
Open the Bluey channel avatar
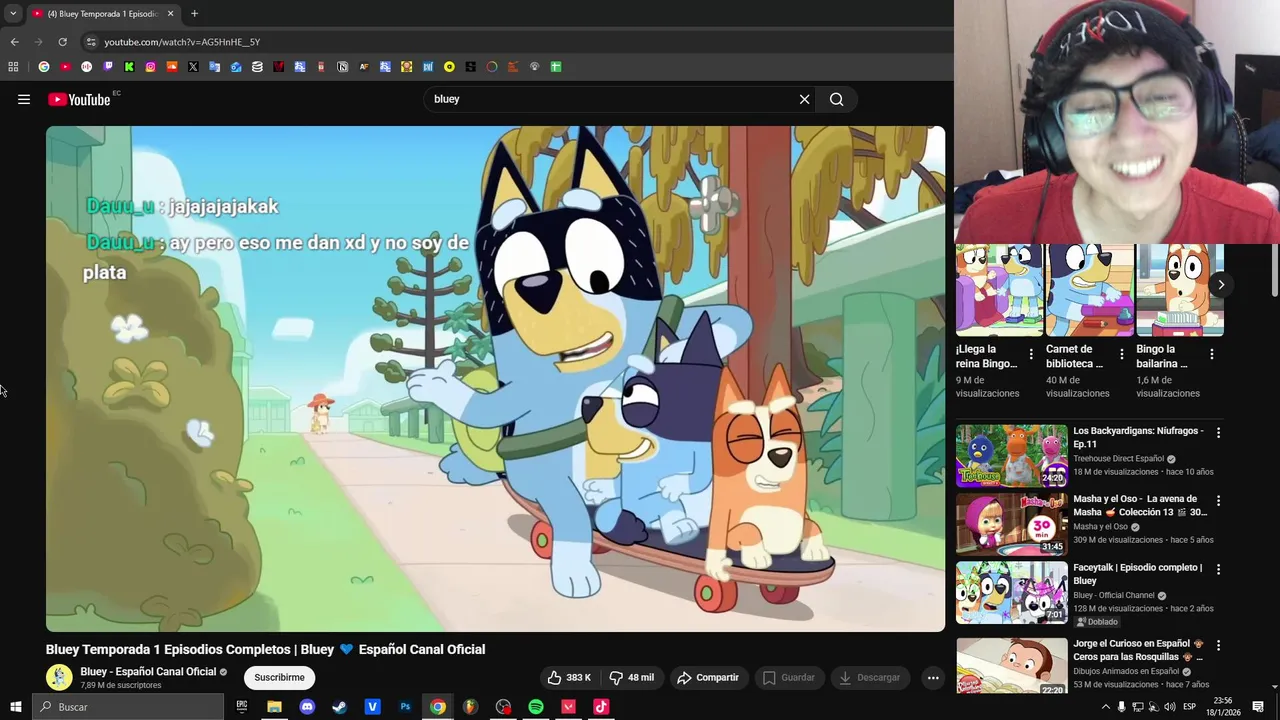[x=59, y=677]
